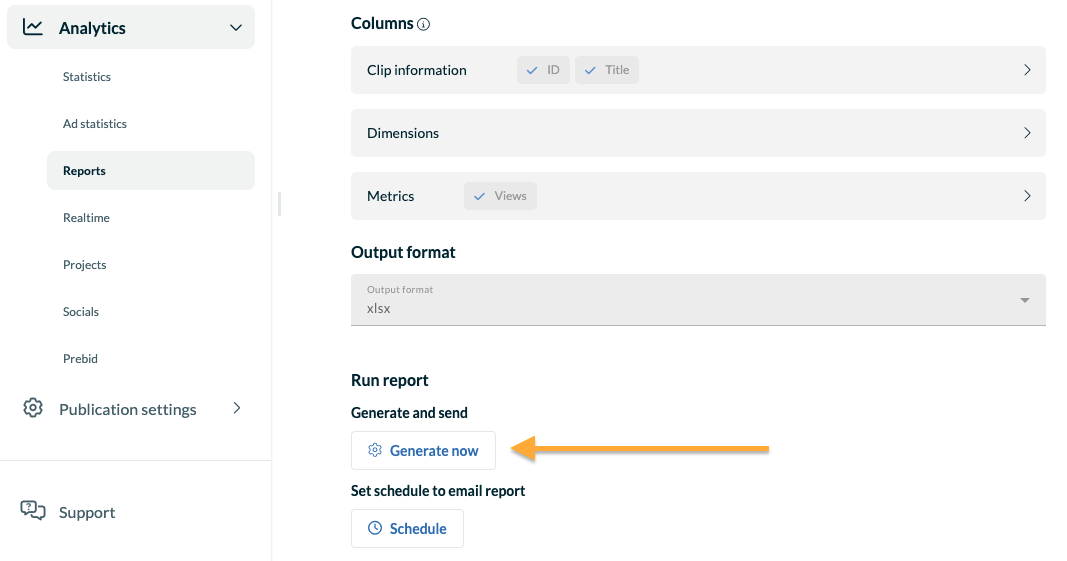Image resolution: width=1067 pixels, height=561 pixels.
Task: Expand the Metrics row arrow
Action: [1028, 196]
